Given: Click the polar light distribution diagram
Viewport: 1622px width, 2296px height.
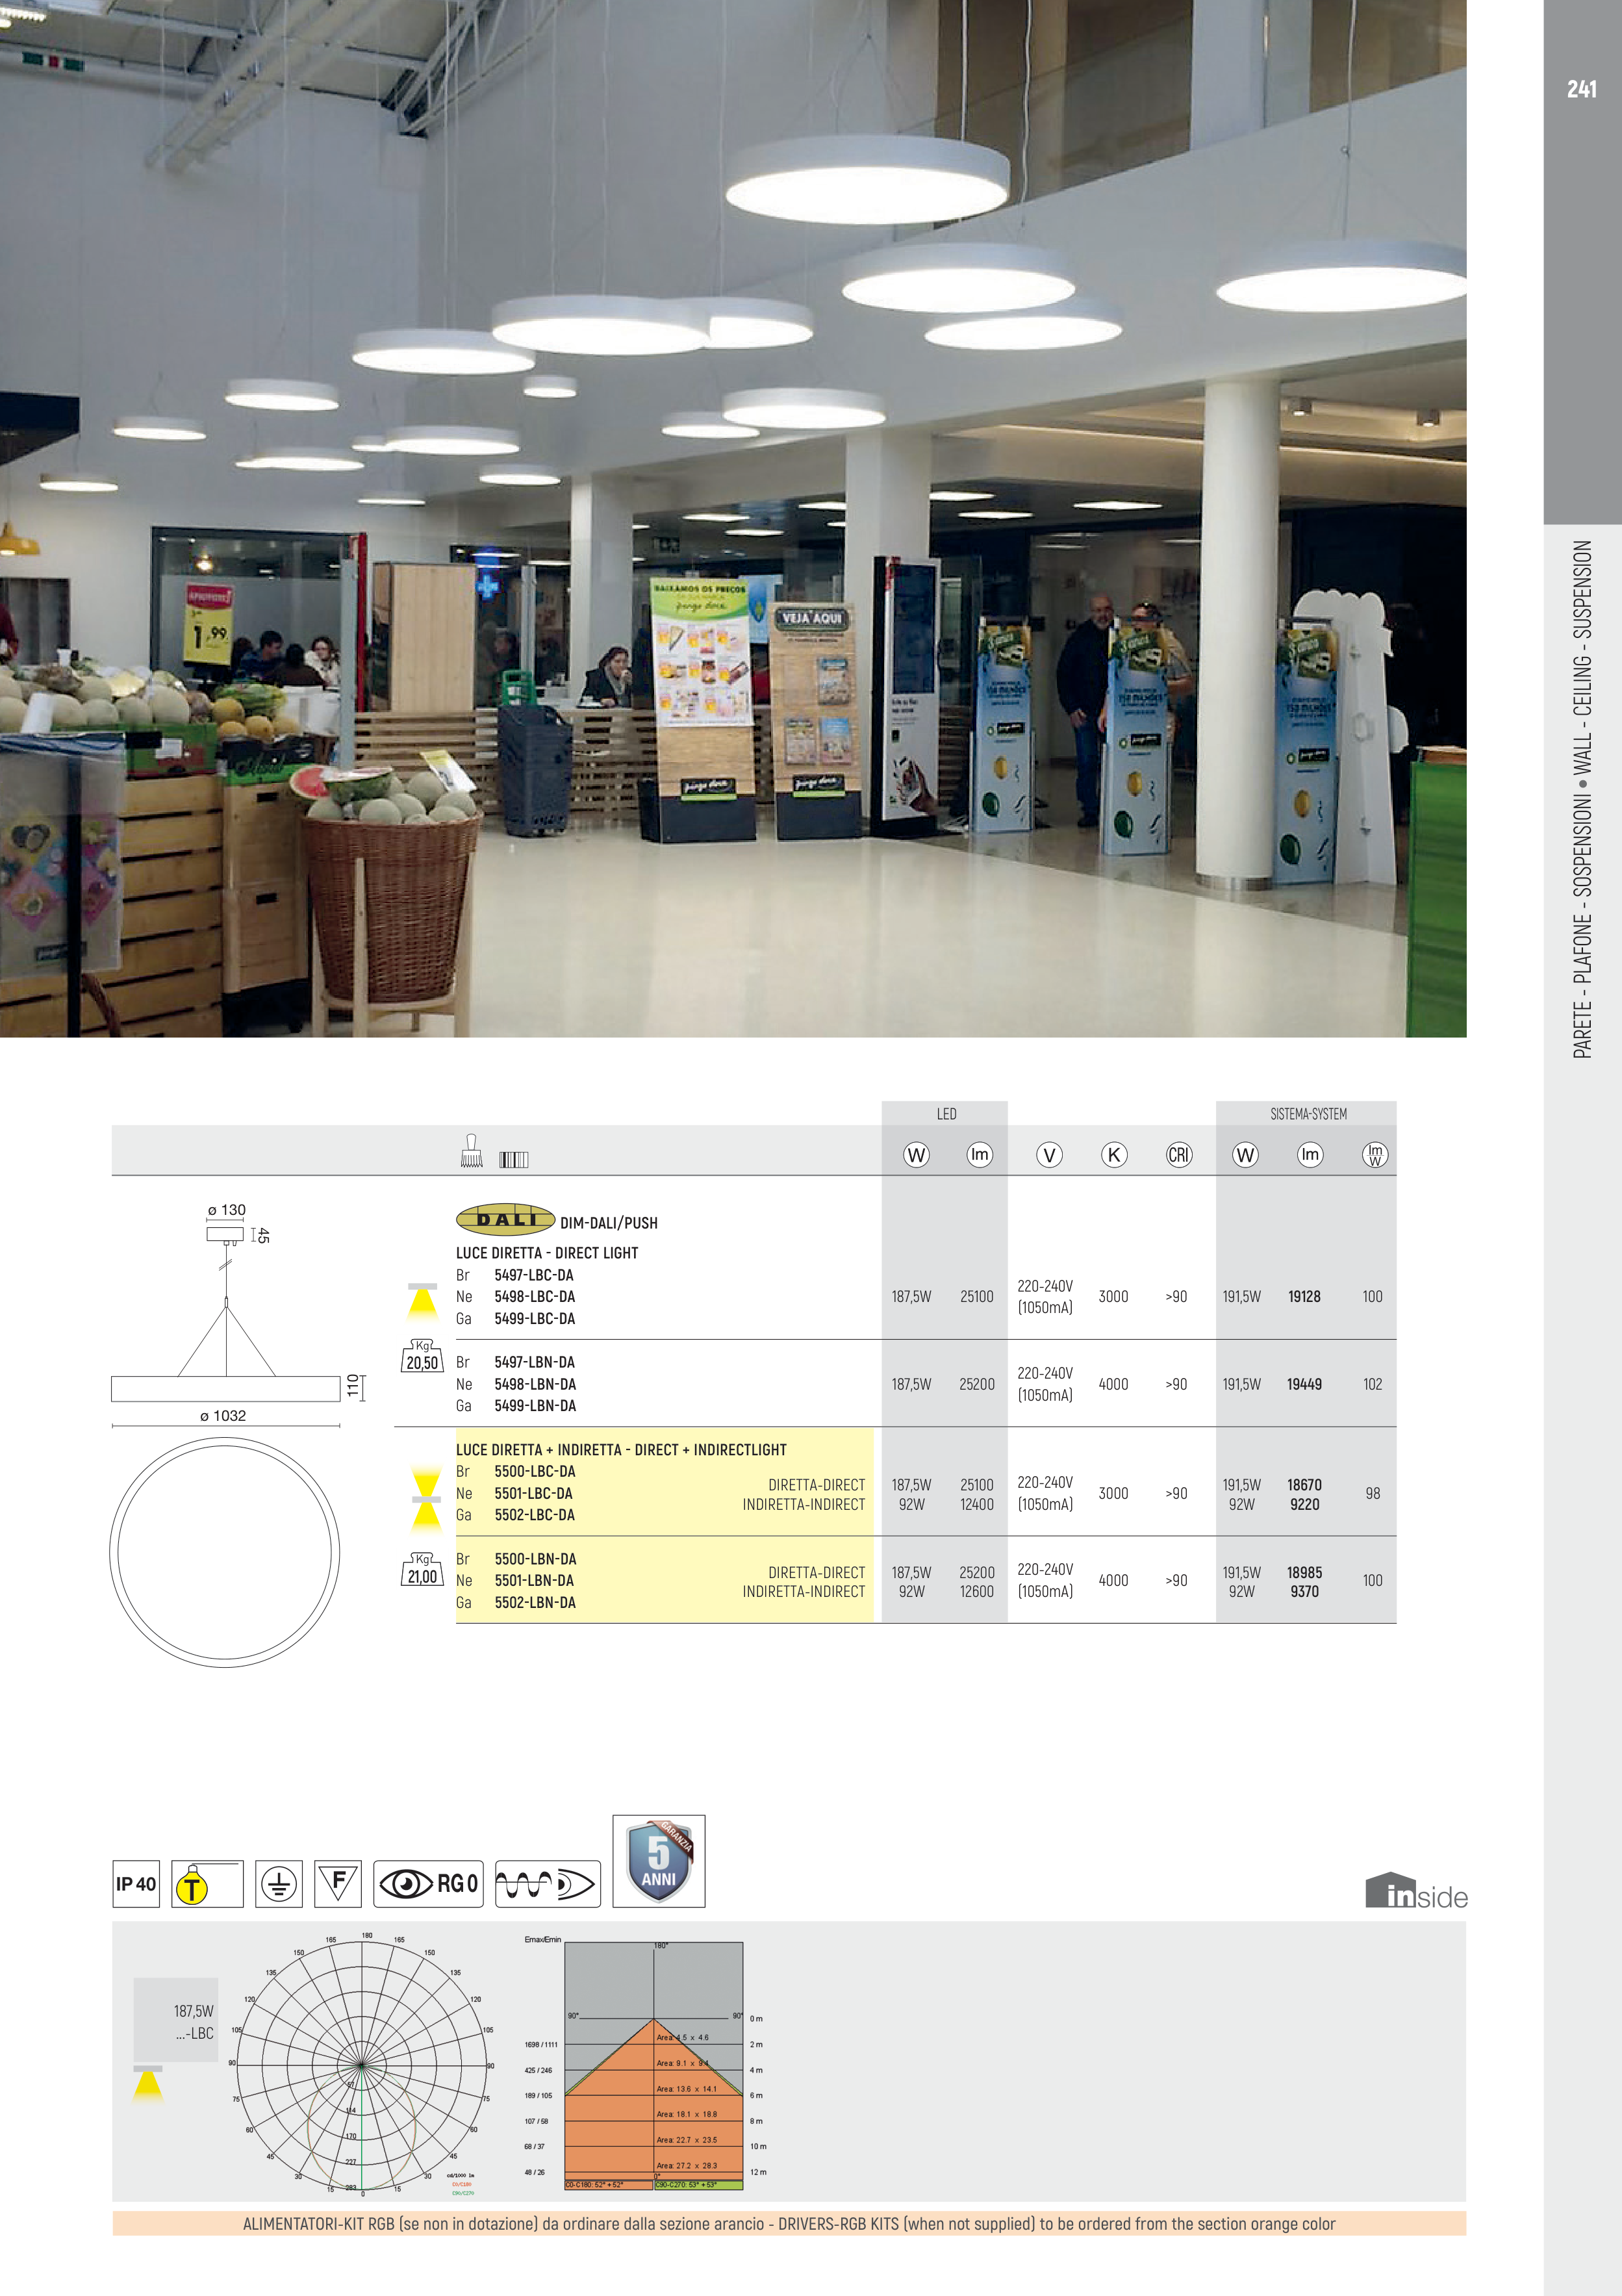Looking at the screenshot, I should click(x=362, y=2066).
